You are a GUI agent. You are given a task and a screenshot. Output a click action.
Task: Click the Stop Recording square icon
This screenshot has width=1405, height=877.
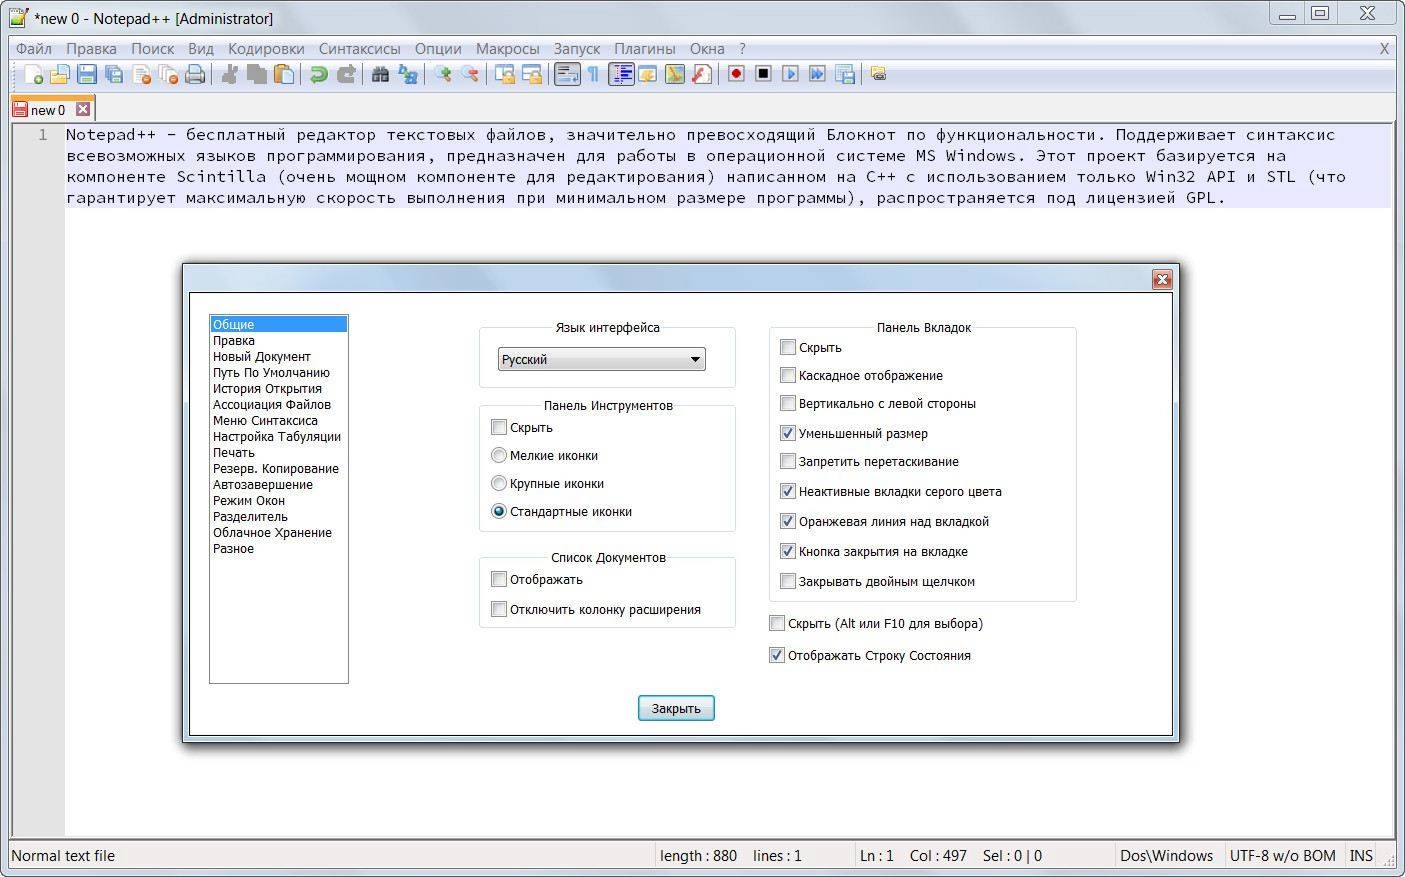coord(763,74)
